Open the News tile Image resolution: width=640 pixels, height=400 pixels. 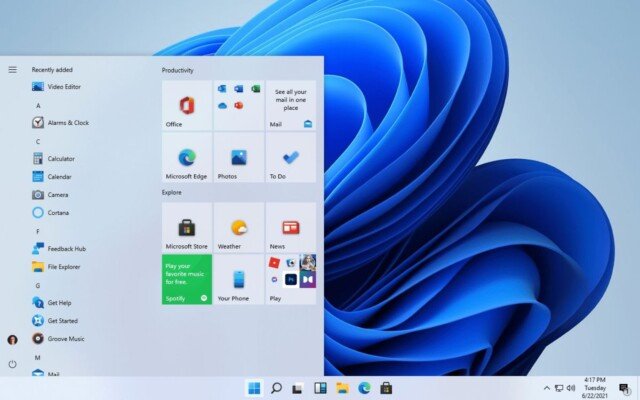point(291,228)
